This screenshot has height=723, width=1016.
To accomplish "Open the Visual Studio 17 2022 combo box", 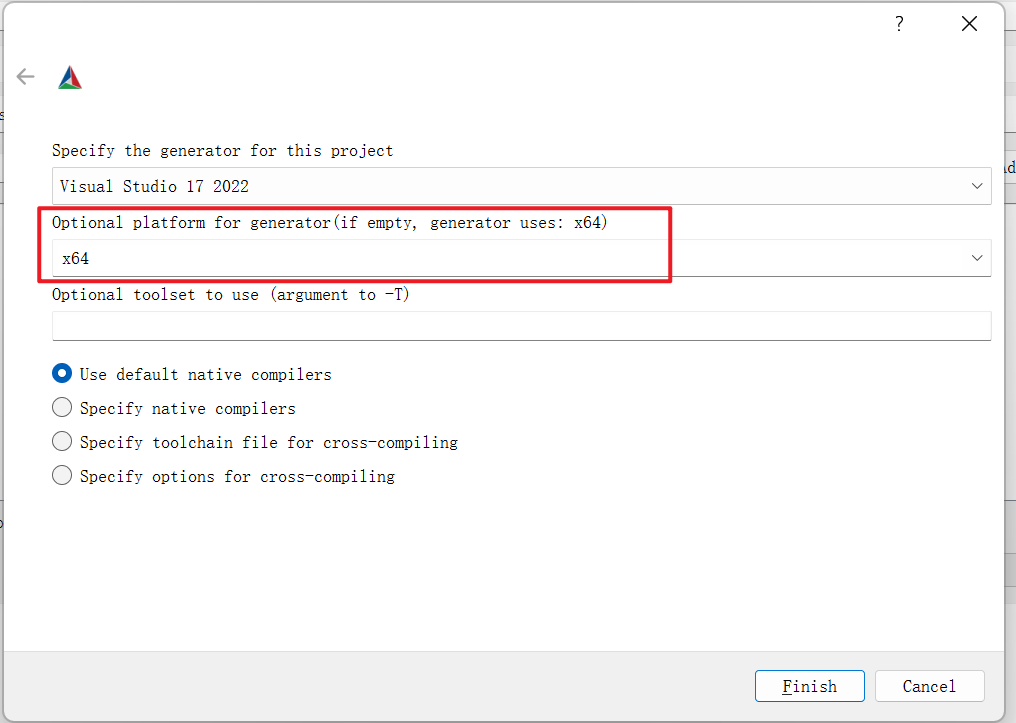I will click(522, 187).
